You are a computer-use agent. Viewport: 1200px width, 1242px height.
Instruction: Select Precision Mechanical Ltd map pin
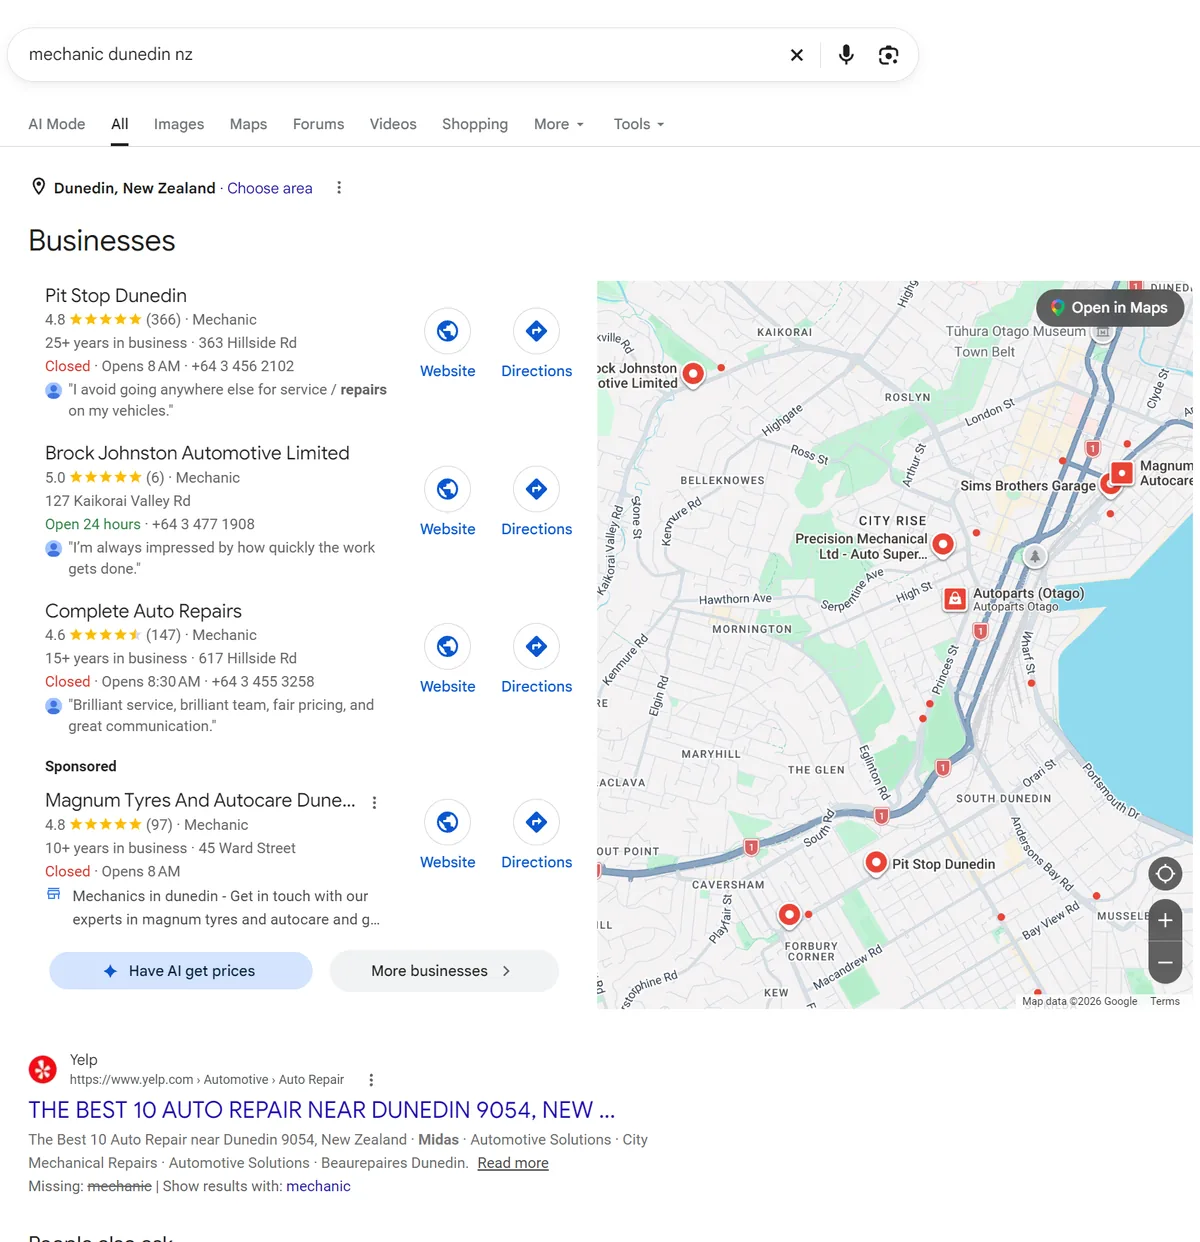[943, 544]
